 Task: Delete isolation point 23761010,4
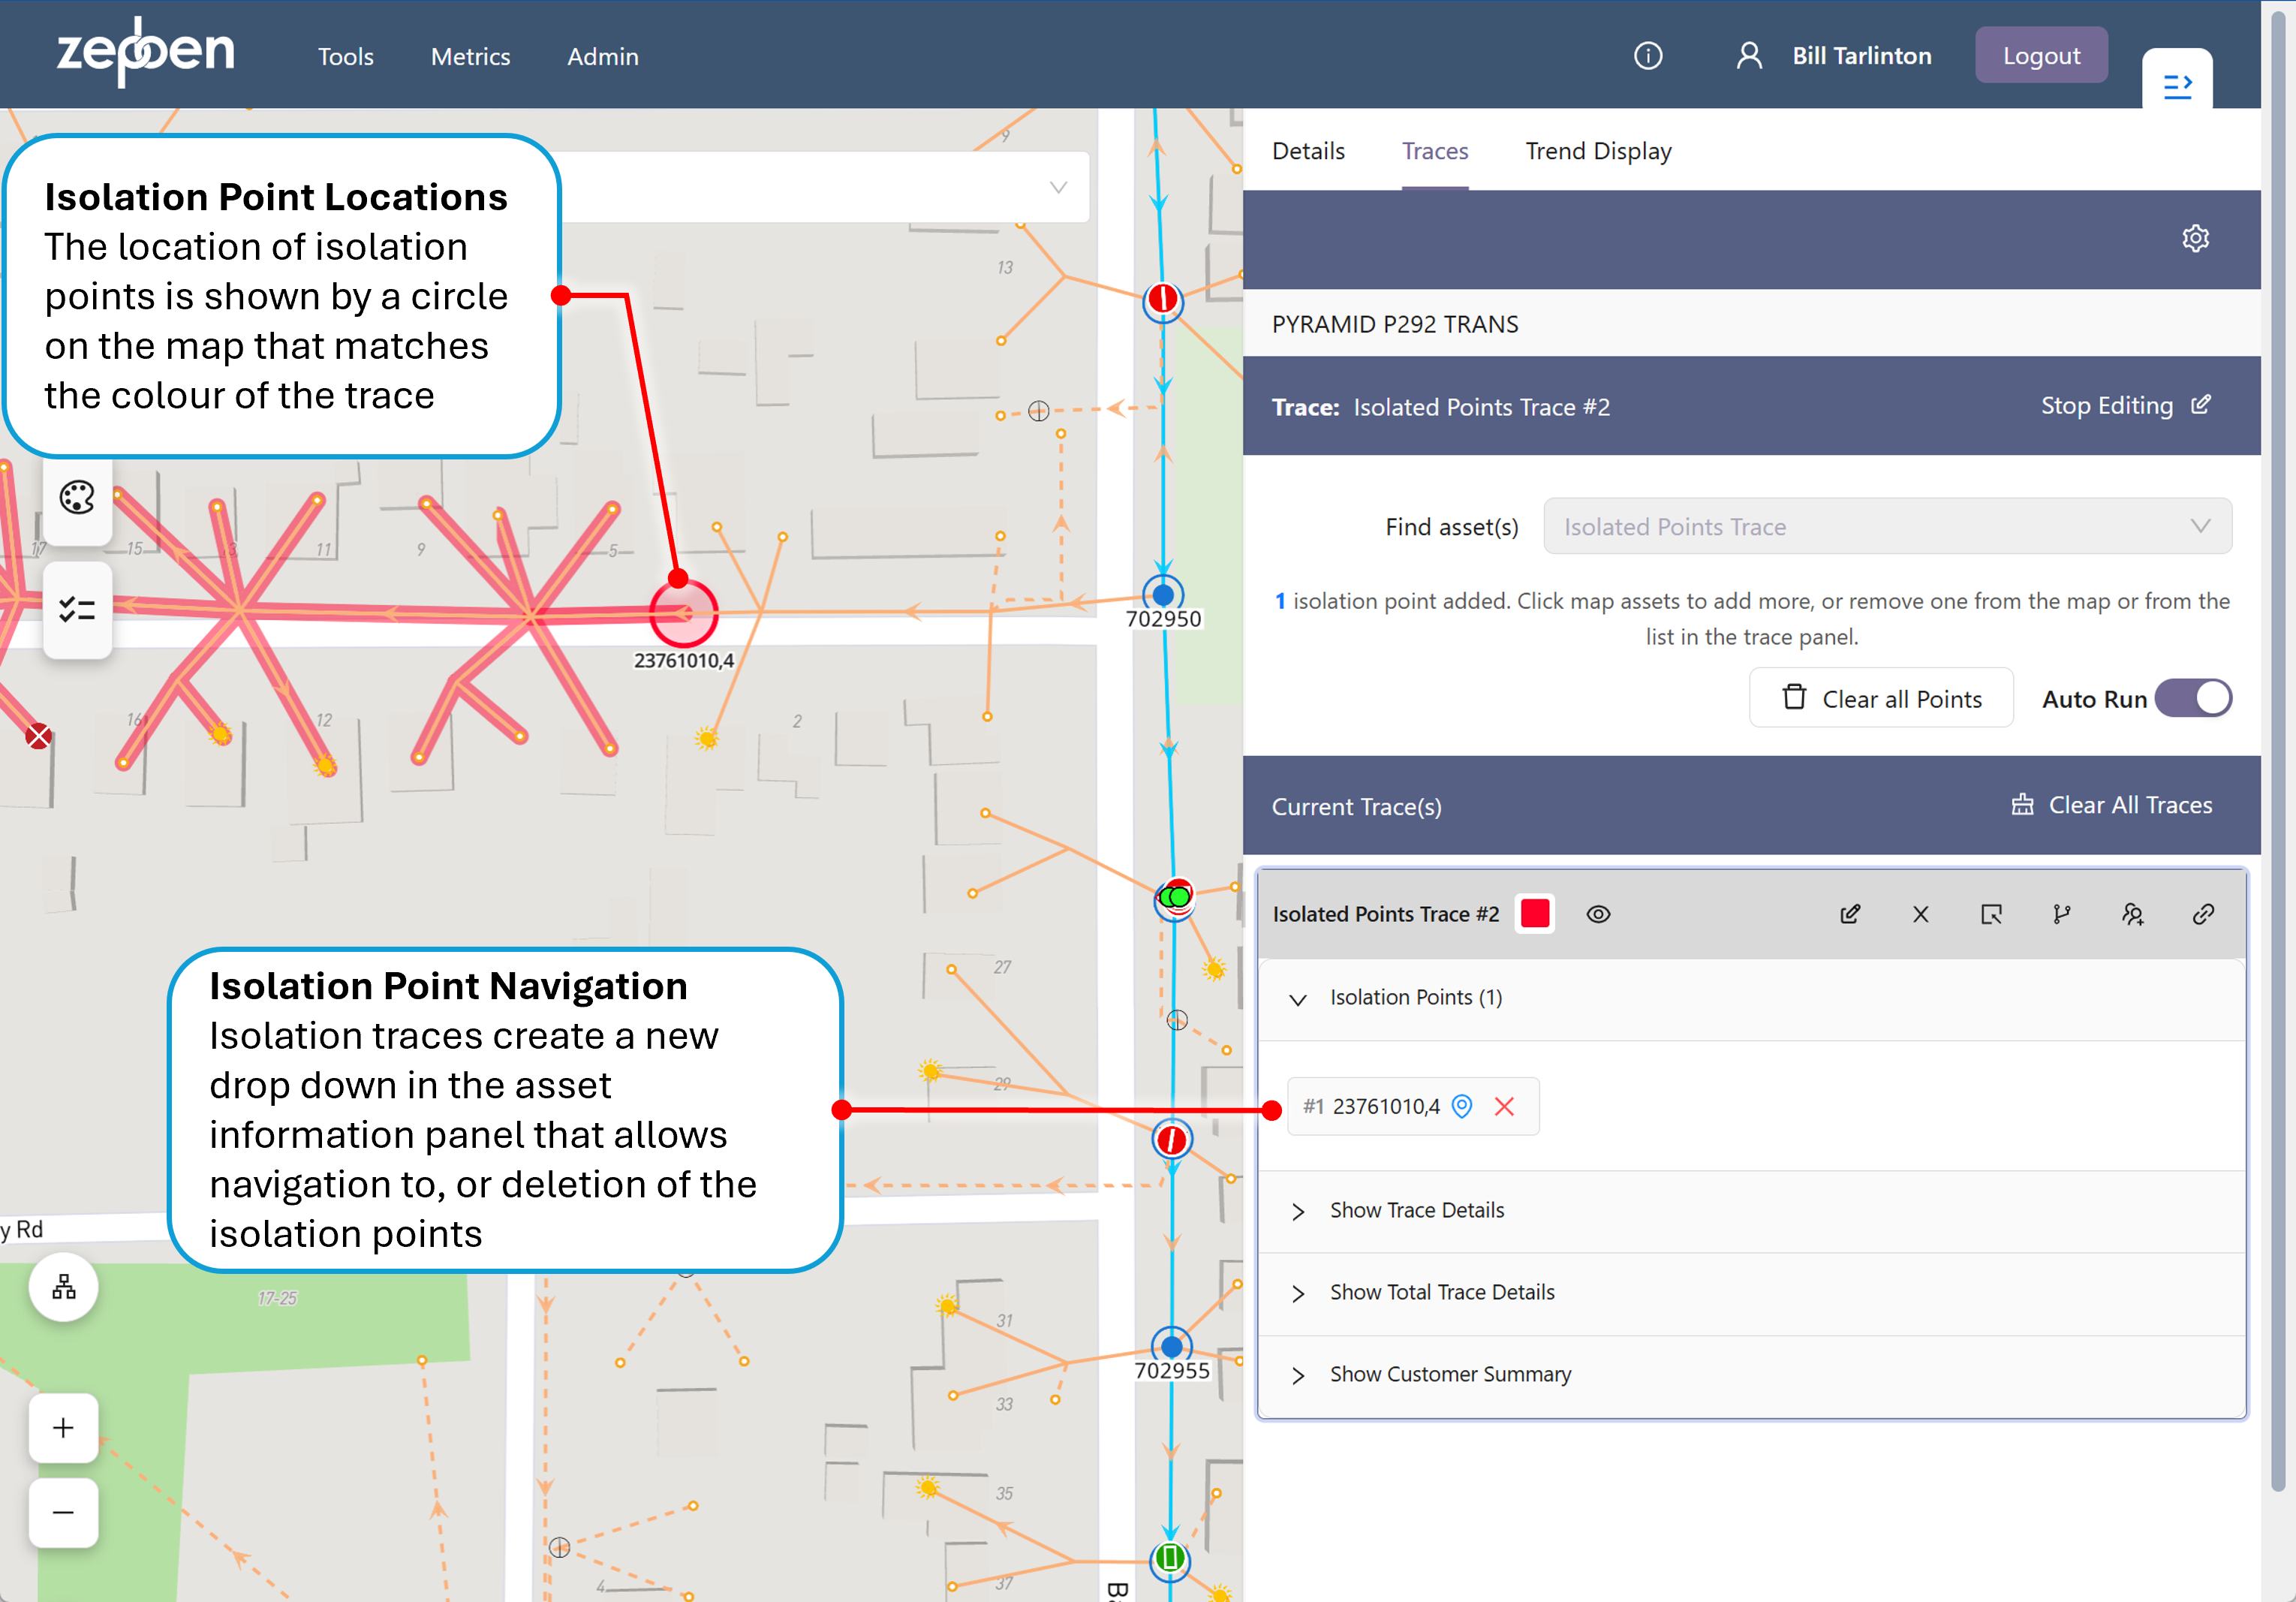click(x=1504, y=1106)
